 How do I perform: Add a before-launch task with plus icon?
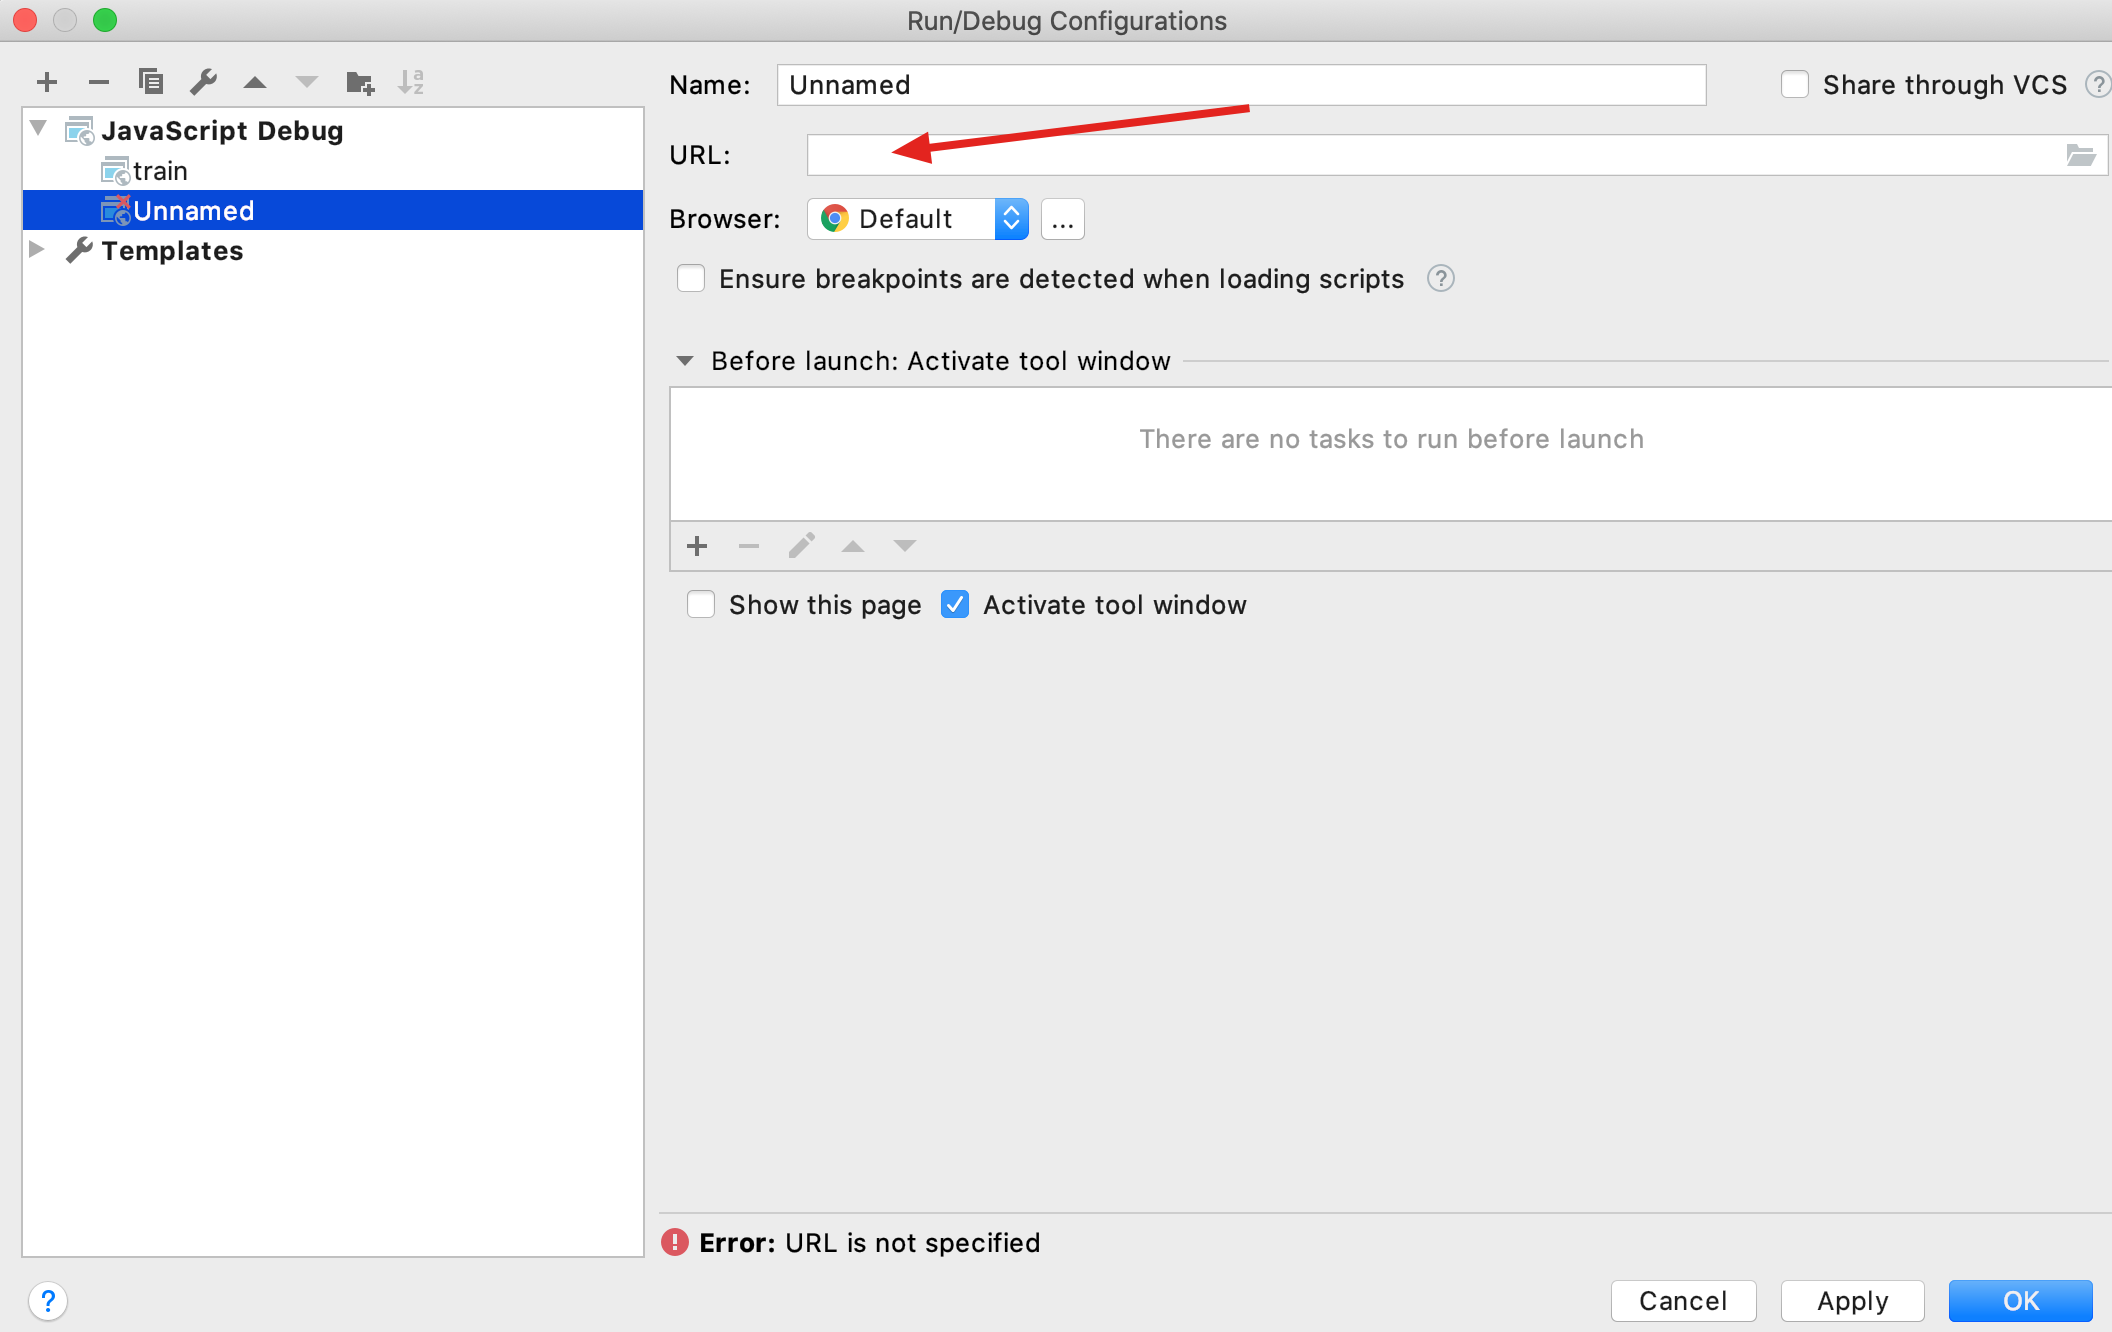pyautogui.click(x=697, y=546)
